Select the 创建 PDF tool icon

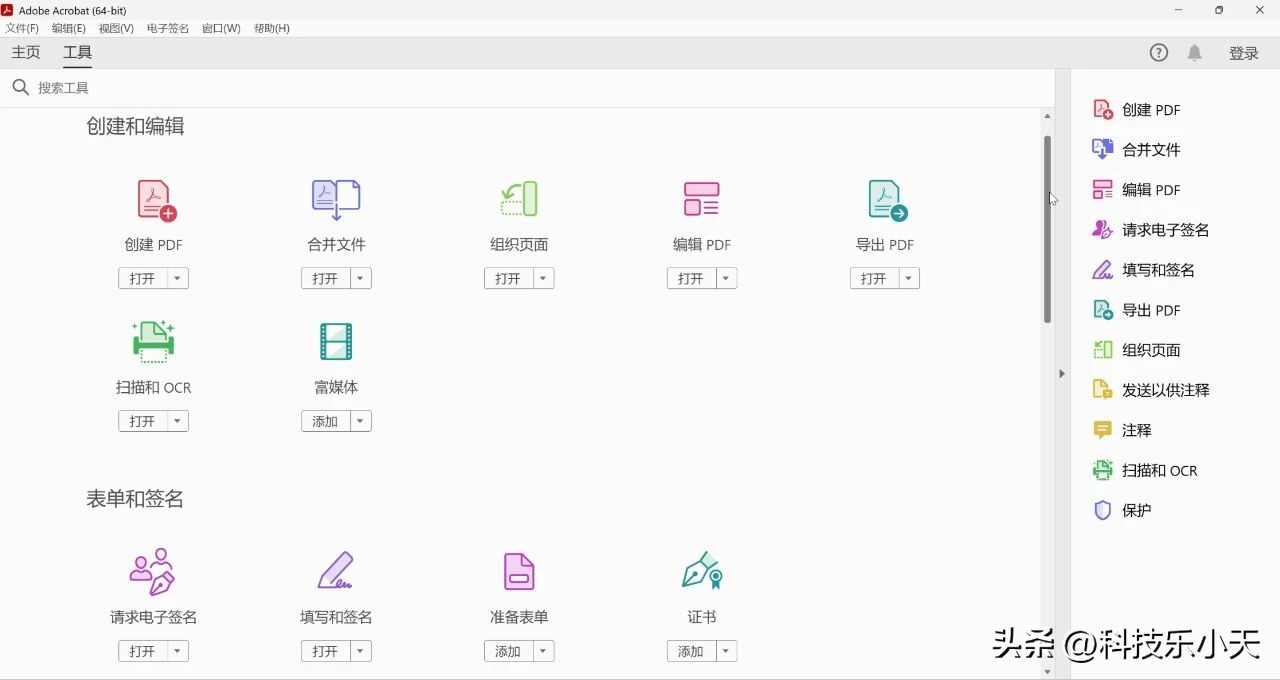153,199
